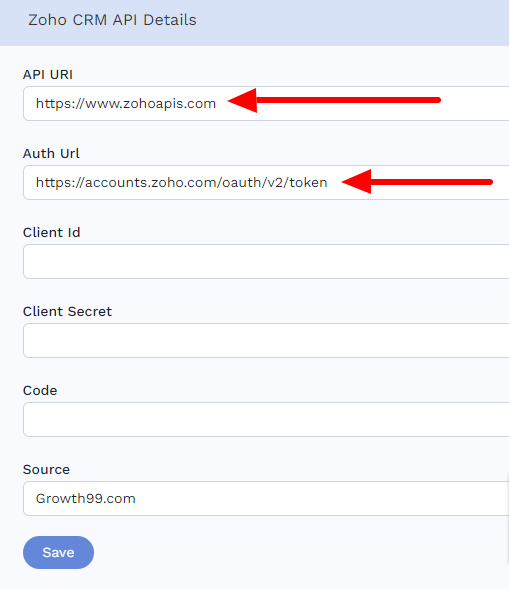
Task: Click the "Client Secret" label
Action: coord(67,311)
